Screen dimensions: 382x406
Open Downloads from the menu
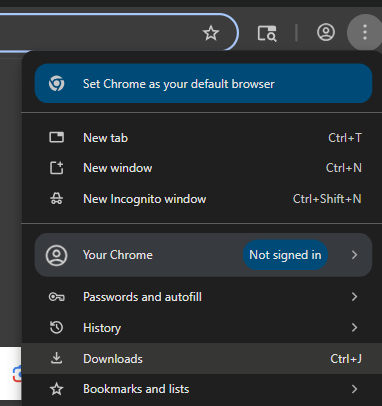coord(202,358)
